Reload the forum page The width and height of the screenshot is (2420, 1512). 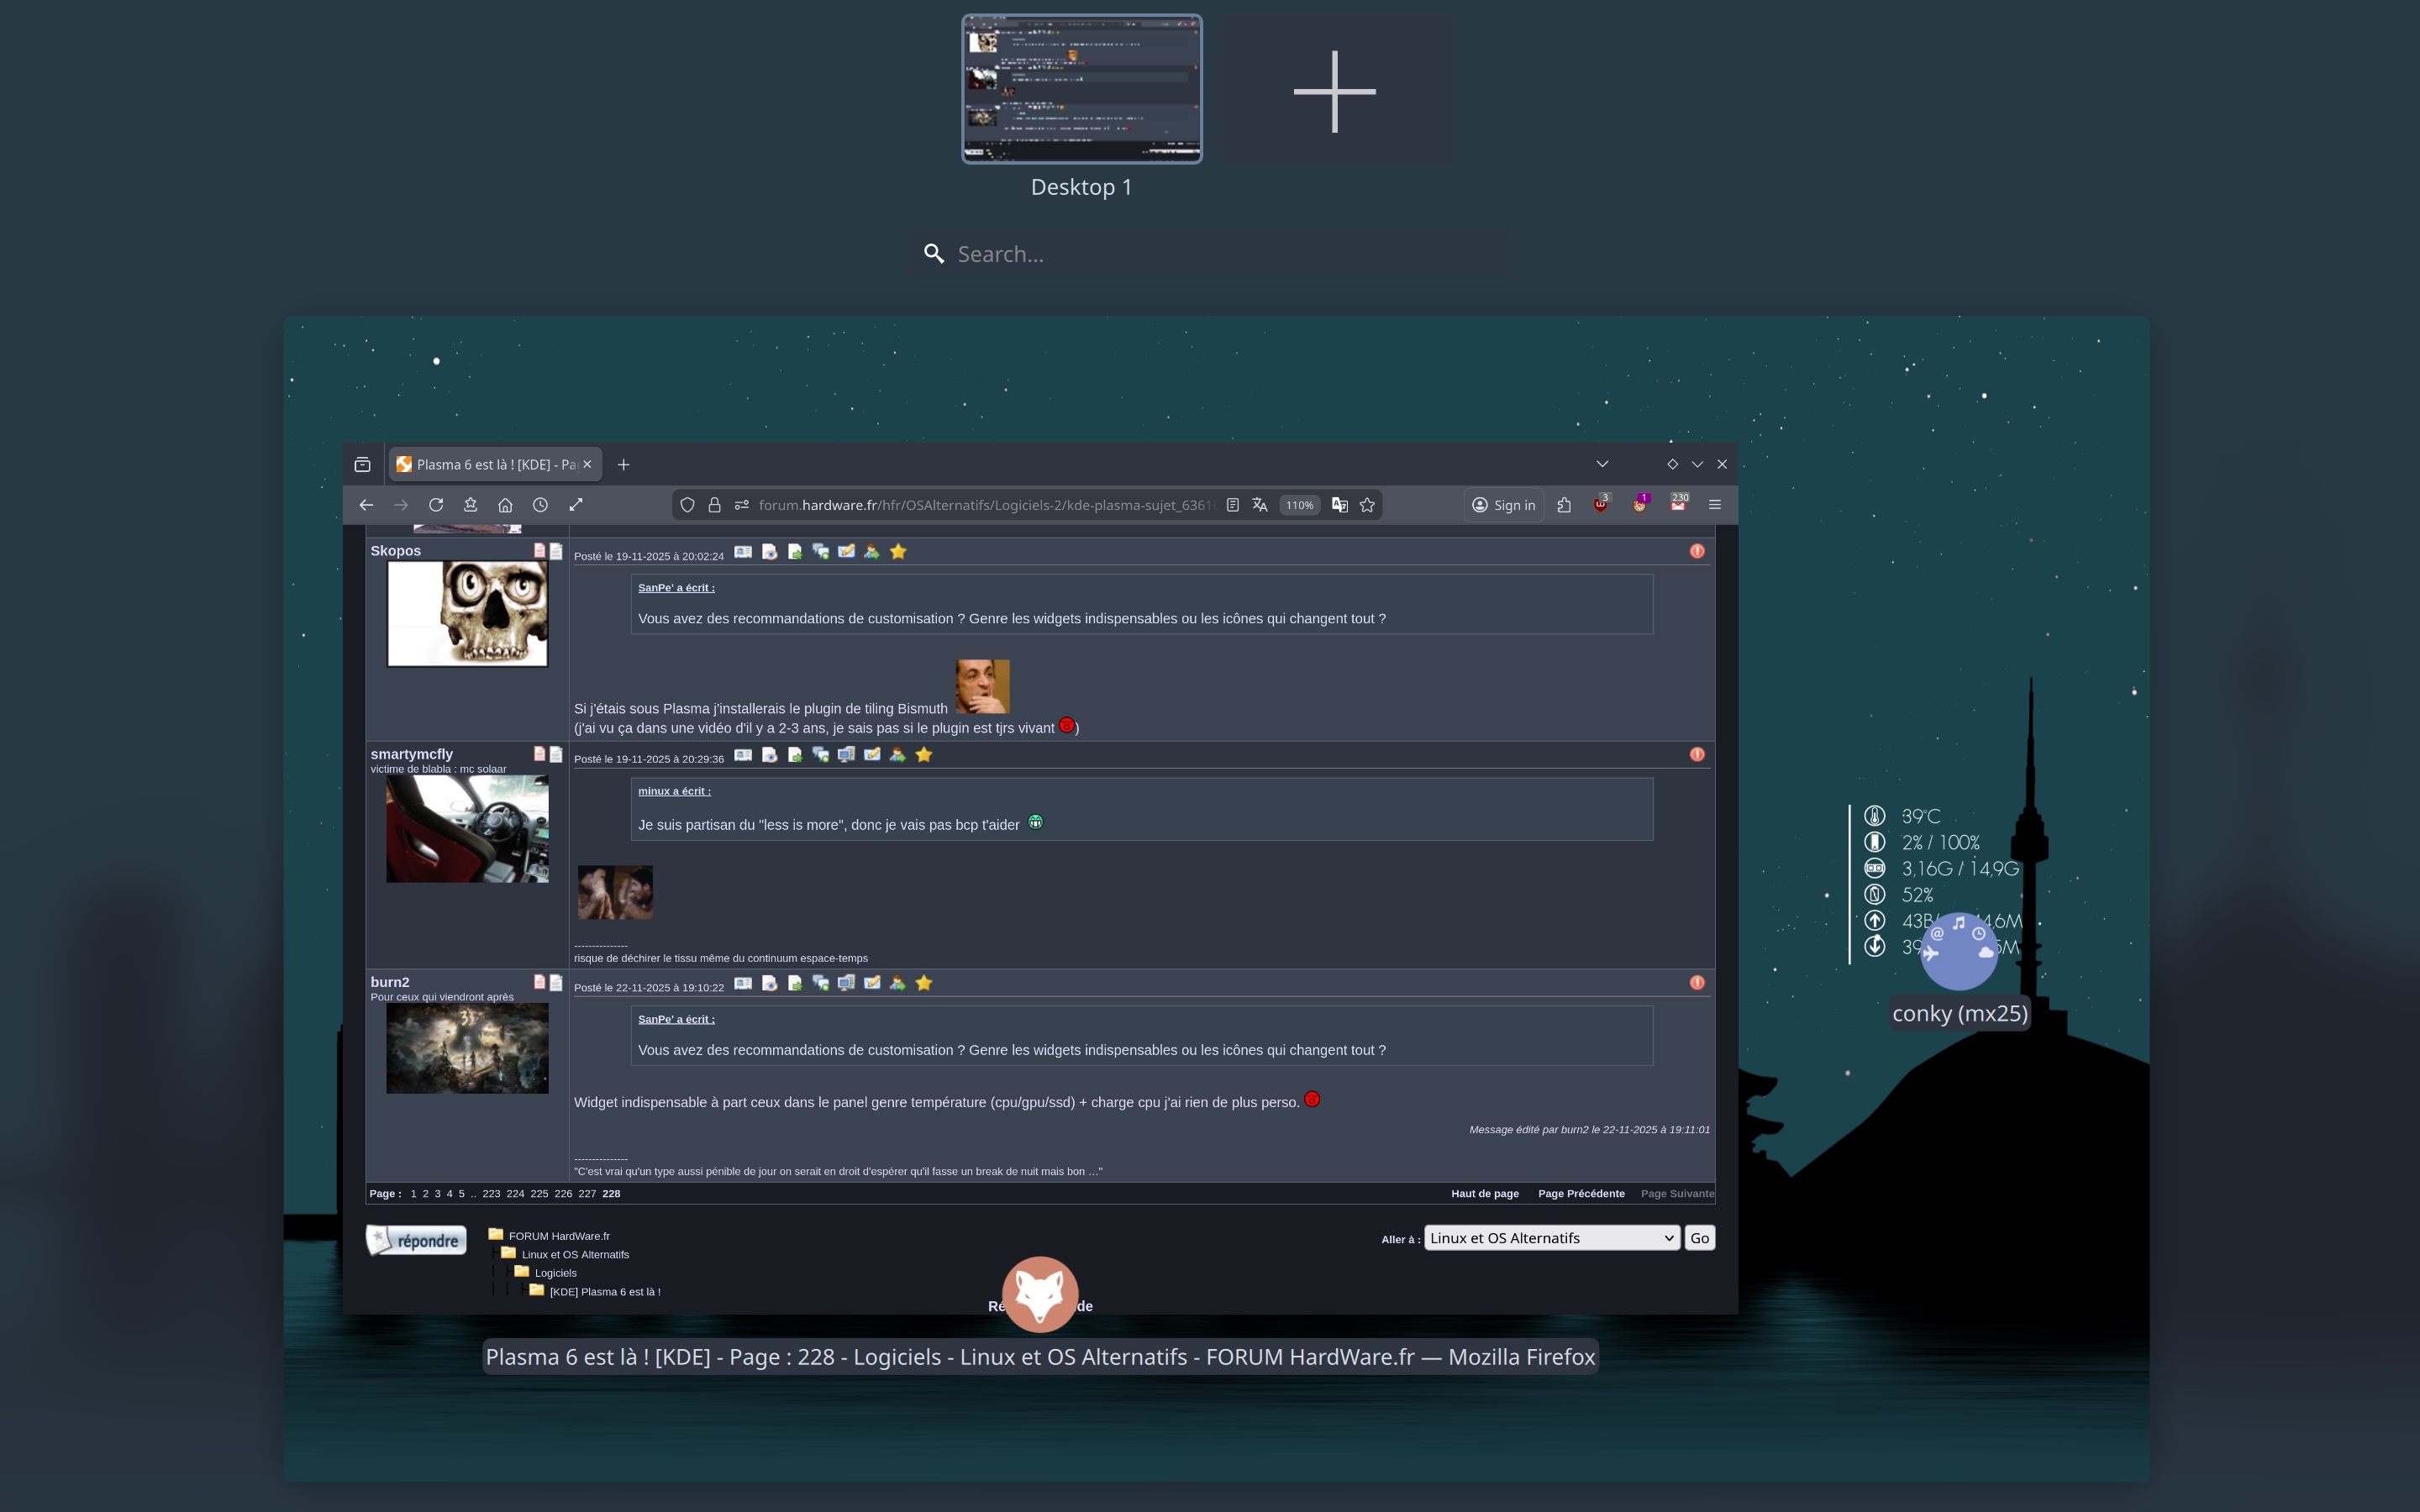[x=436, y=505]
